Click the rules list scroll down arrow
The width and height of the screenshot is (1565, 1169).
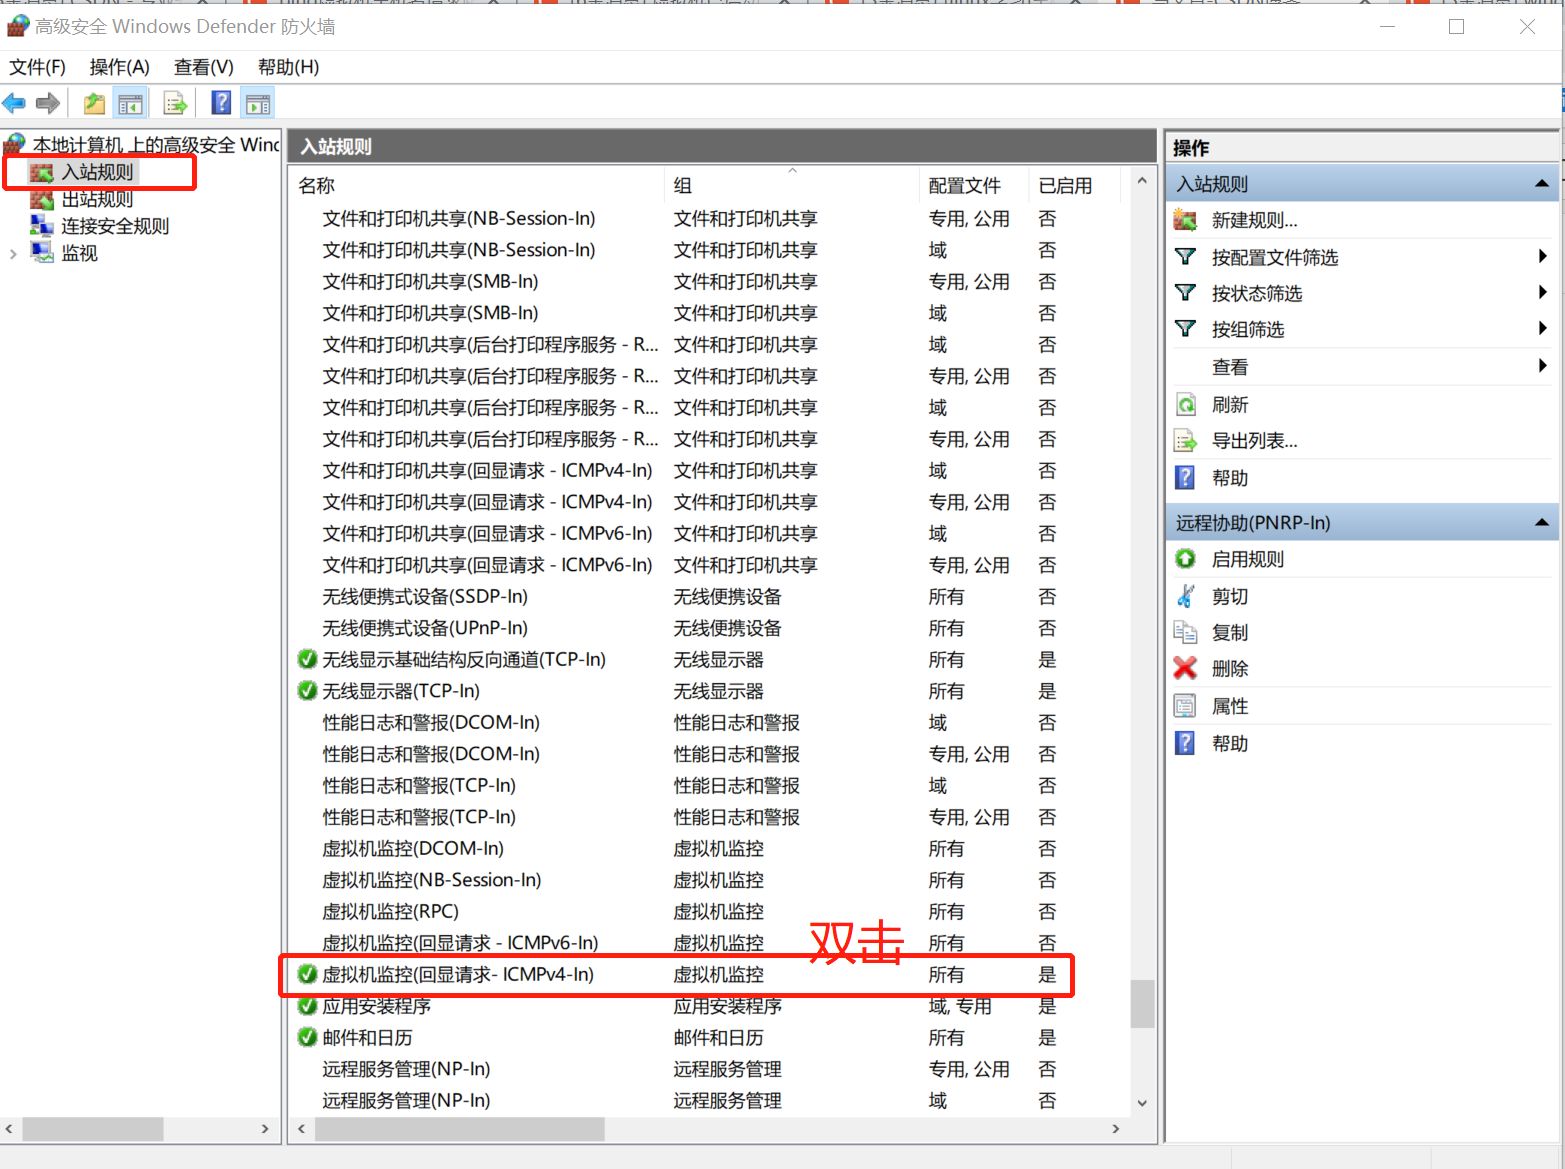coord(1142,1103)
